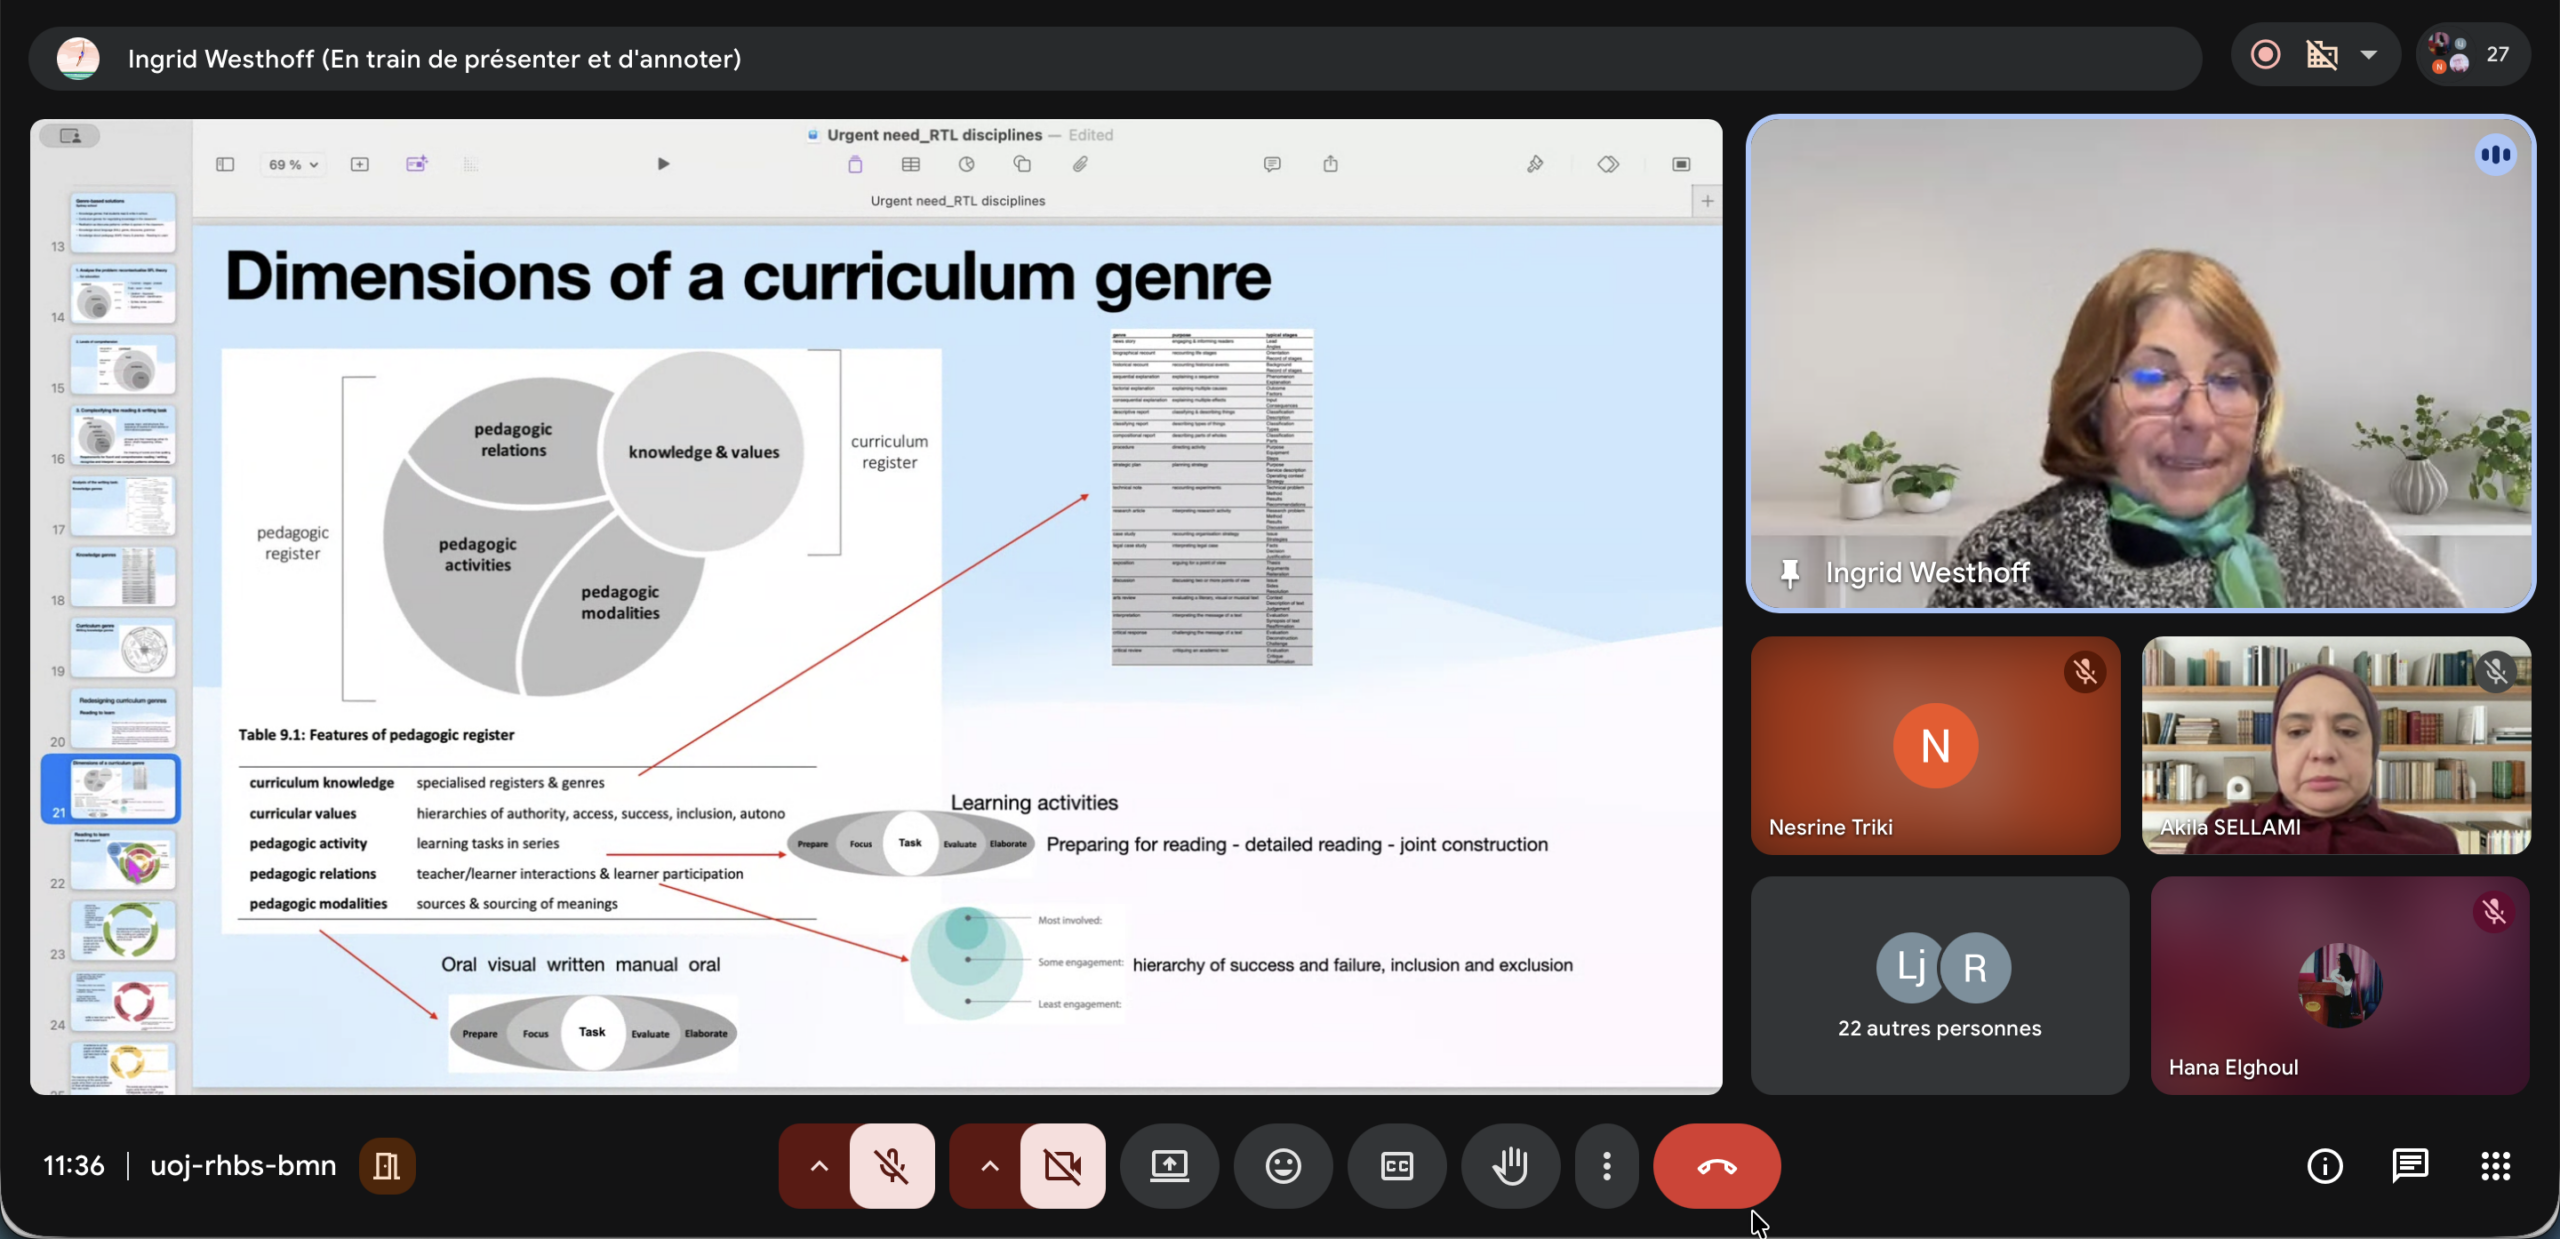Screen dimensions: 2560x1239
Task: Expand microphone audio settings arrow
Action: 818,1166
